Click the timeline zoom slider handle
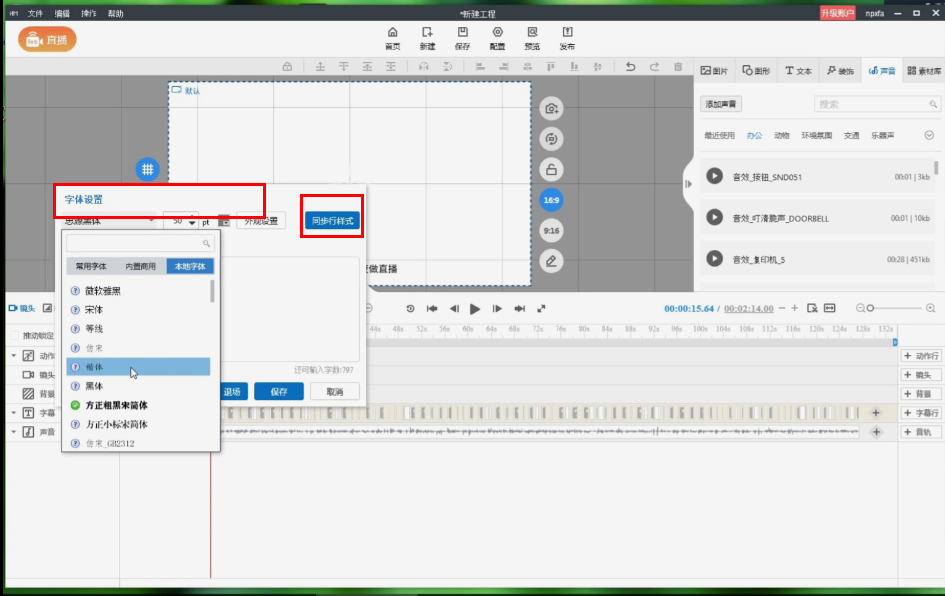The image size is (945, 596). pos(870,309)
